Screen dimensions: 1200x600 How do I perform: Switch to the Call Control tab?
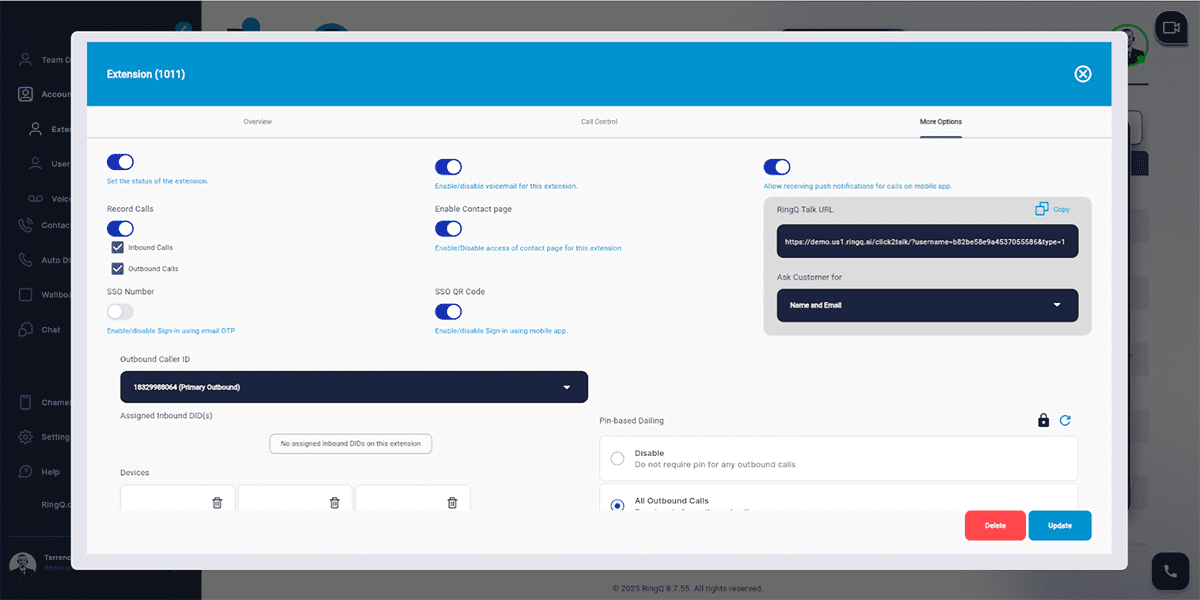(599, 122)
